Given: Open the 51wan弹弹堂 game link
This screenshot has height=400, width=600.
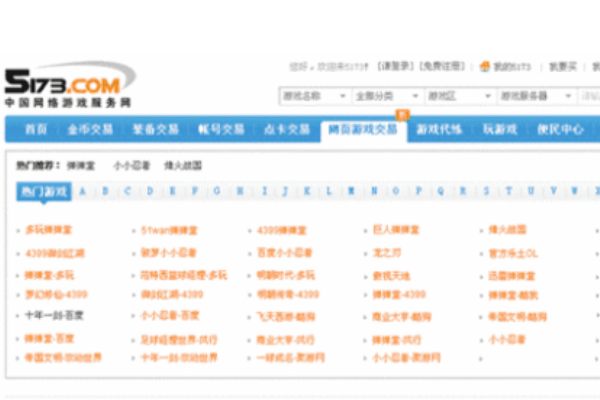Looking at the screenshot, I should pyautogui.click(x=169, y=230).
